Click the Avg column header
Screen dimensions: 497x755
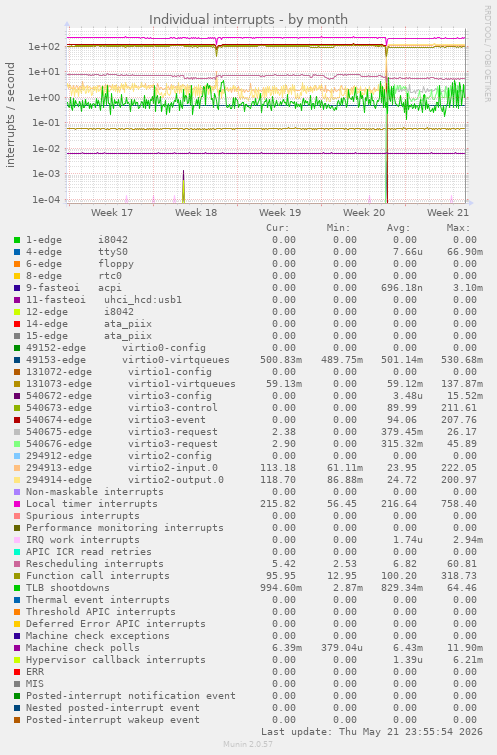click(398, 228)
